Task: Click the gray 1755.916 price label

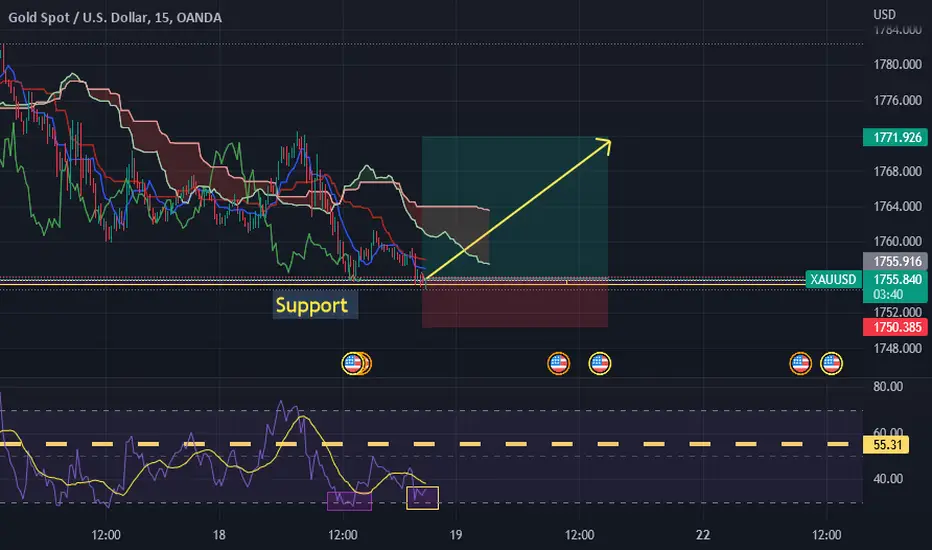Action: click(895, 261)
